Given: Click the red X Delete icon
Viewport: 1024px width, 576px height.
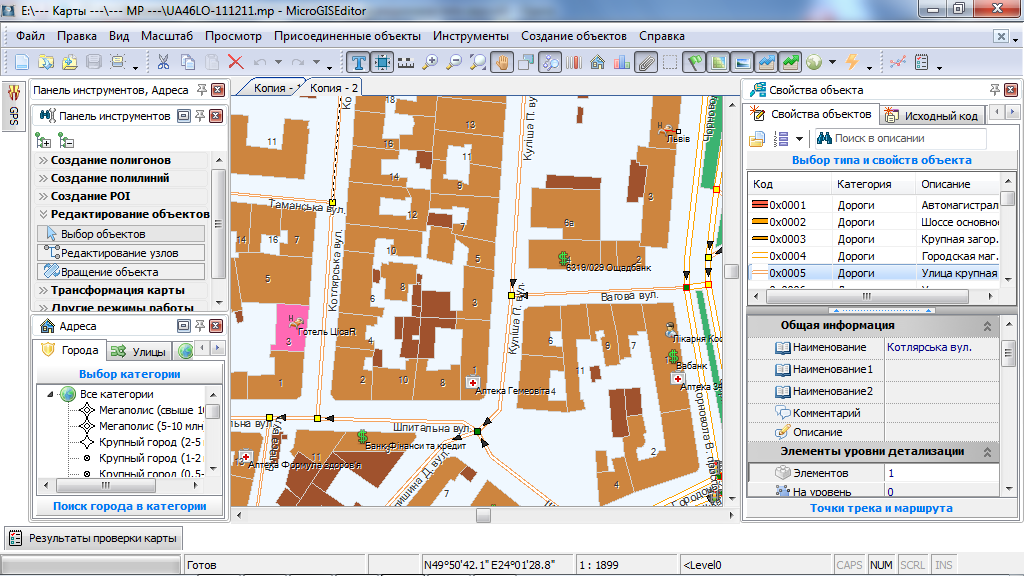Looking at the screenshot, I should (236, 62).
